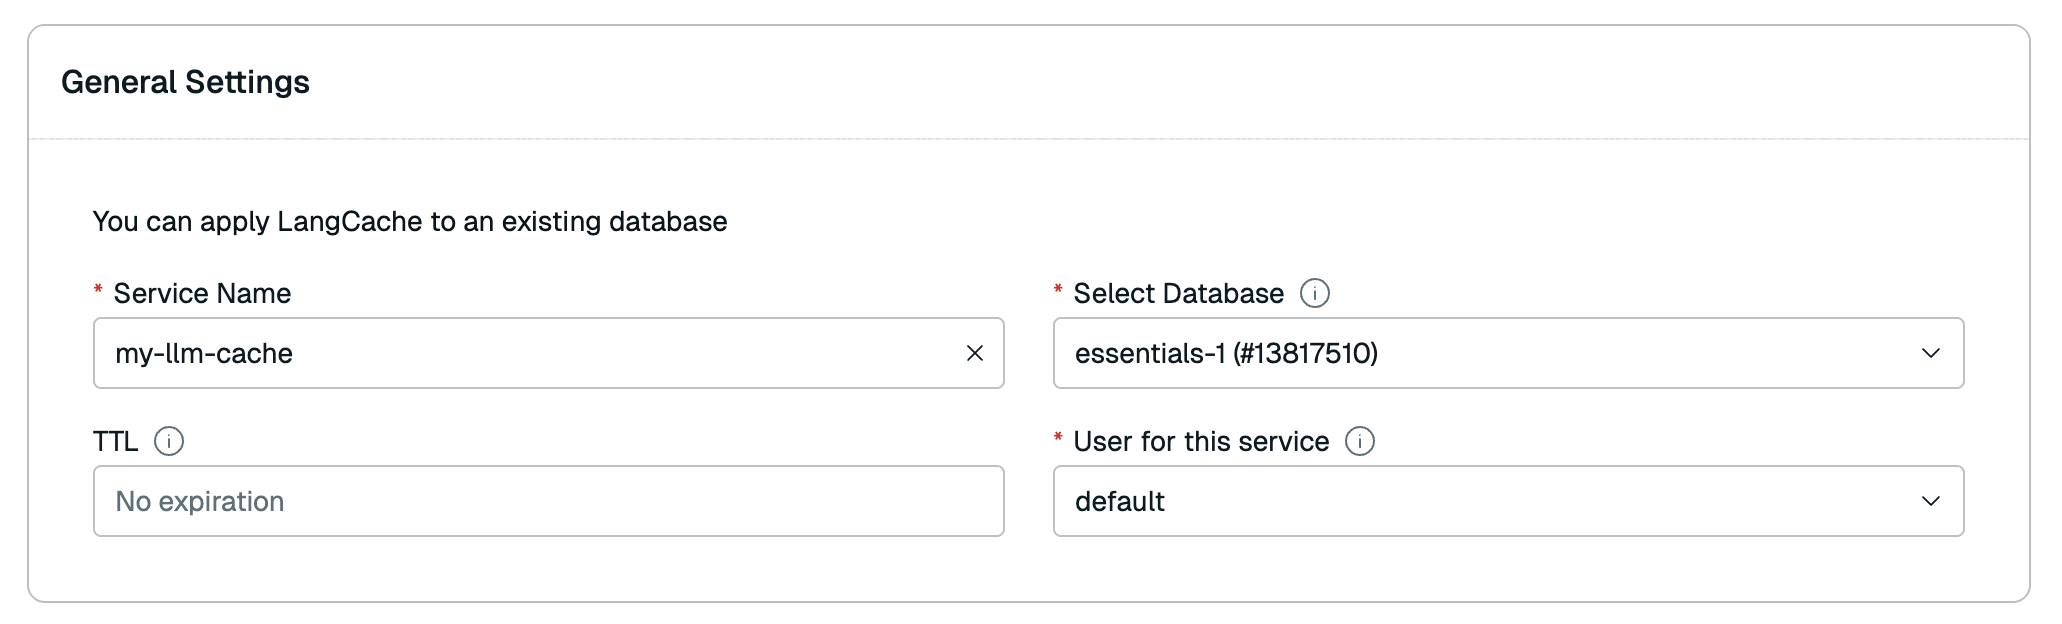Click the red asterisk beside Select Database

click(1058, 290)
